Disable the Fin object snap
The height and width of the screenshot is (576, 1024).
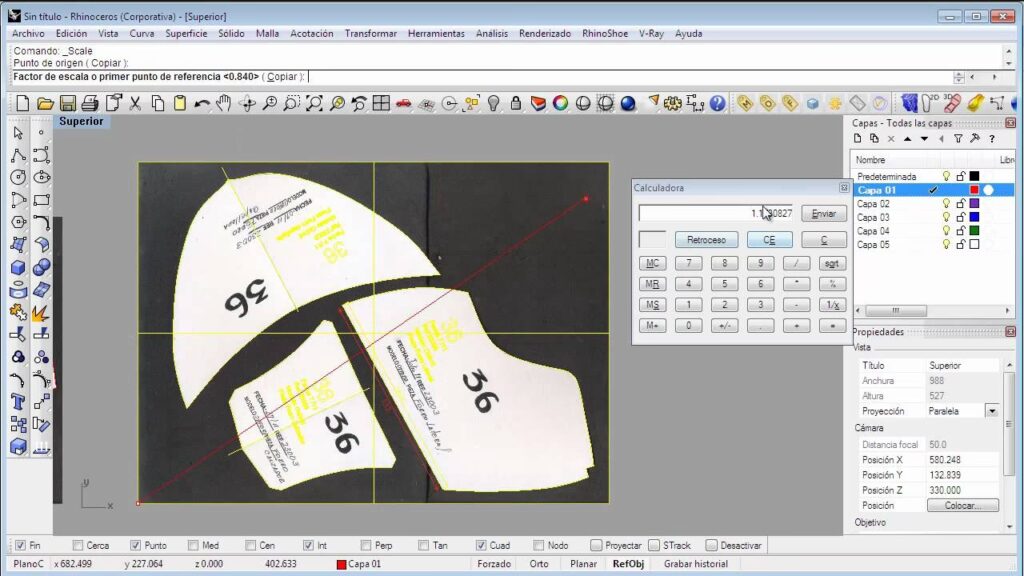(x=20, y=545)
